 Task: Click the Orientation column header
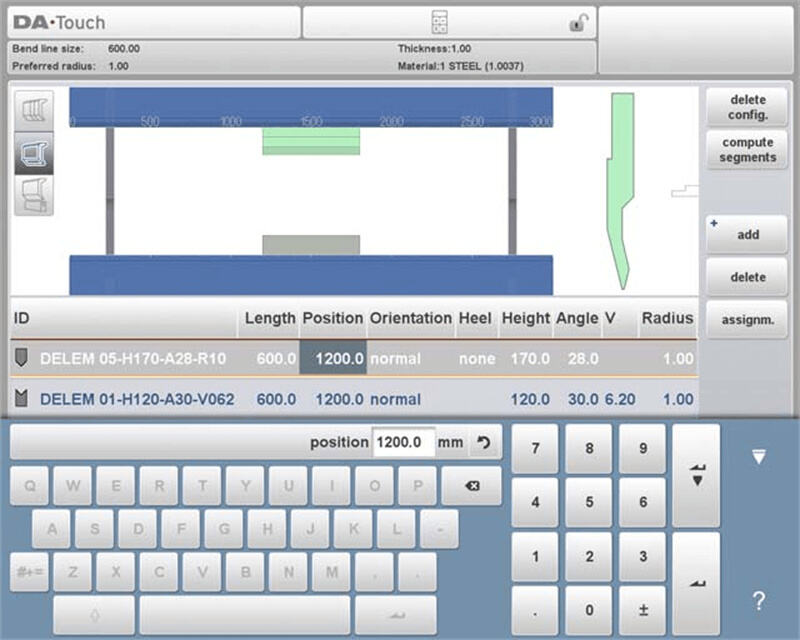(410, 318)
